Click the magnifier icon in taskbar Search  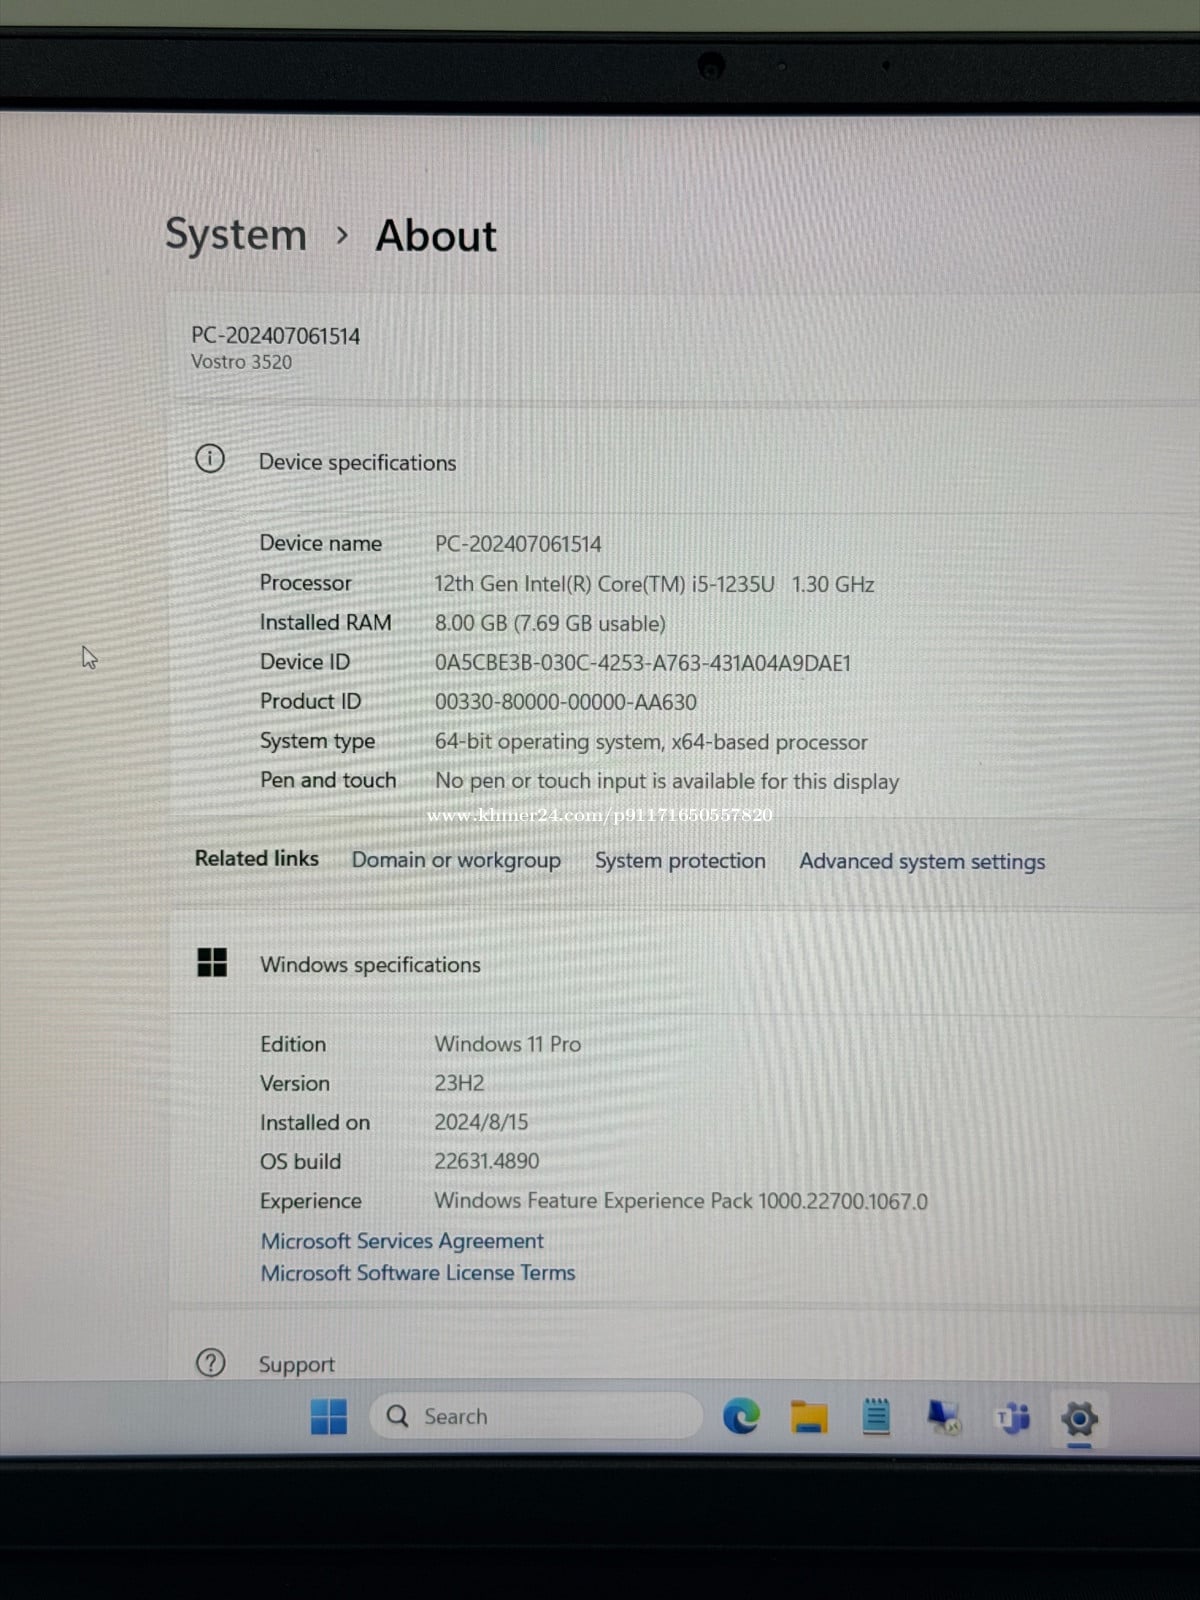point(397,1416)
